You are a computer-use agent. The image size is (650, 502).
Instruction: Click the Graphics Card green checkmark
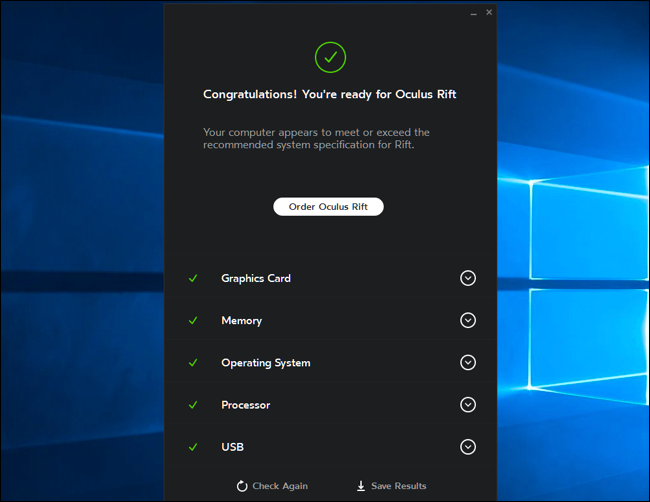pyautogui.click(x=193, y=278)
